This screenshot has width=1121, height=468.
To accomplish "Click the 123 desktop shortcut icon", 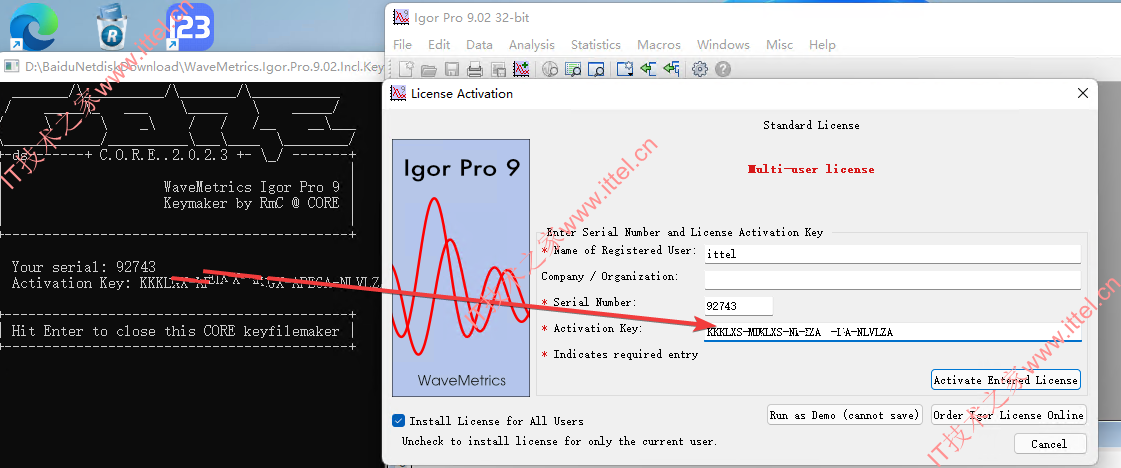I will coord(189,27).
